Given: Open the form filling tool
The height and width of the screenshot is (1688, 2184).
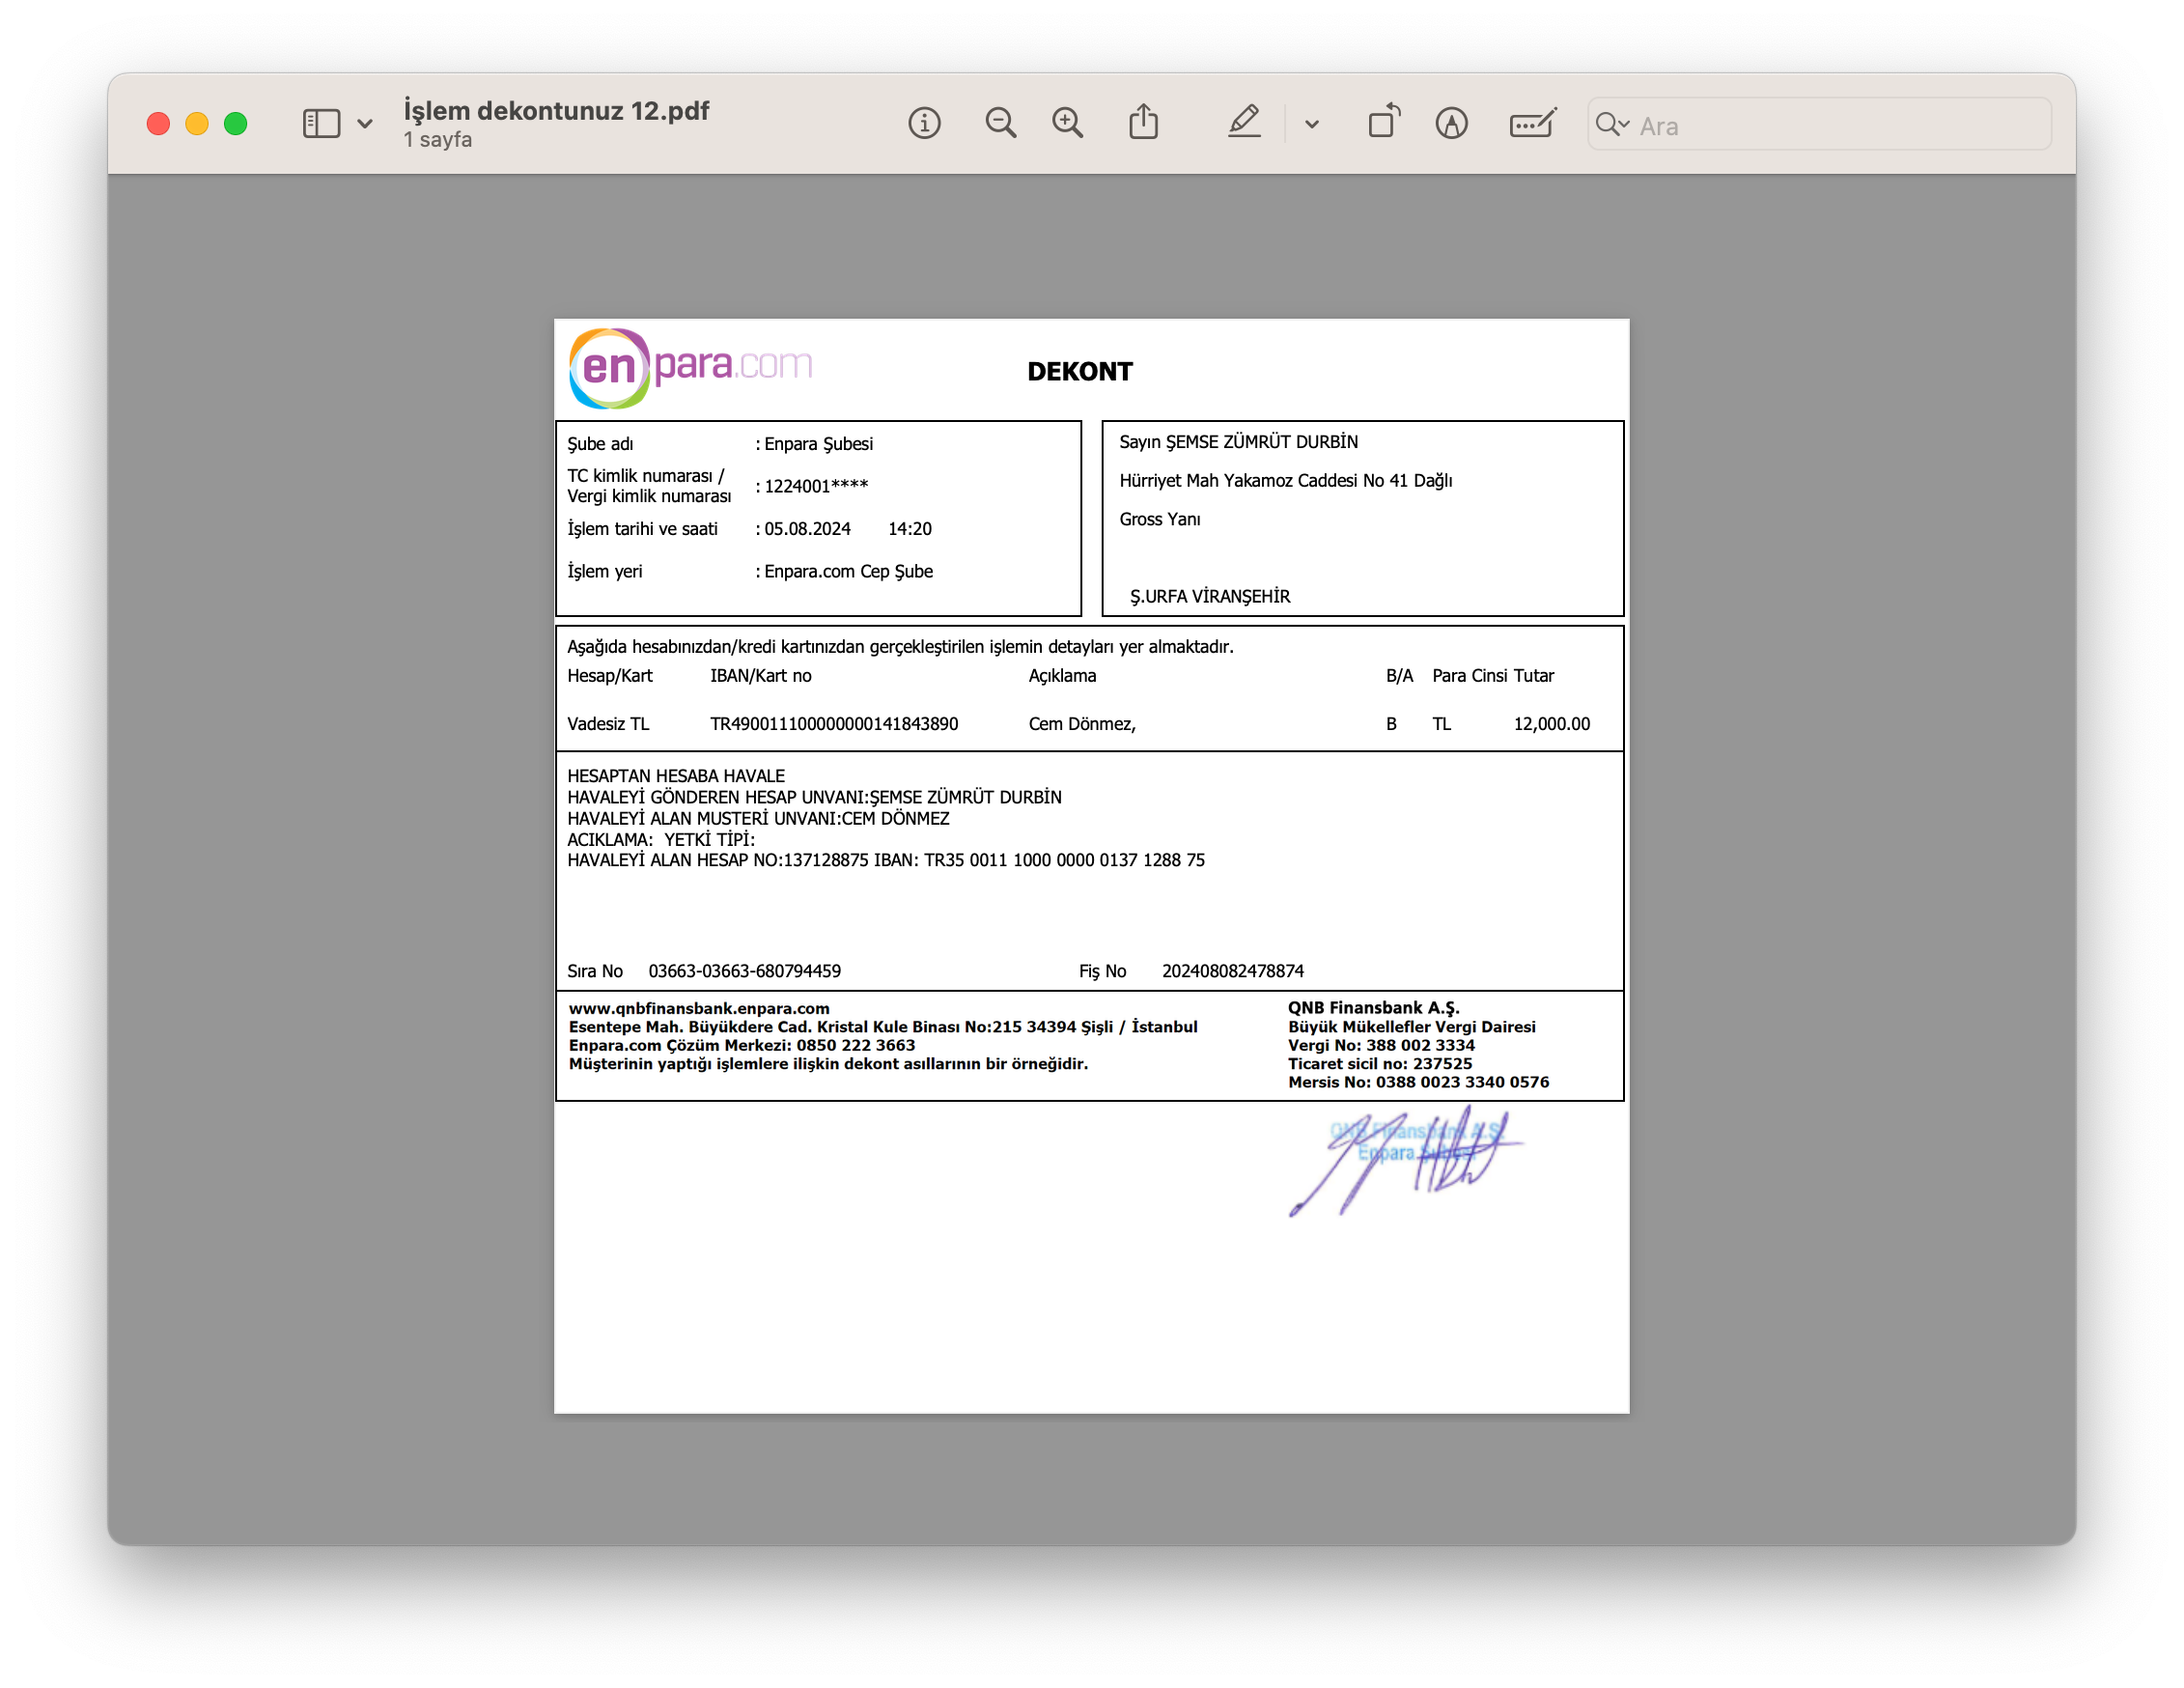Looking at the screenshot, I should pos(1532,124).
